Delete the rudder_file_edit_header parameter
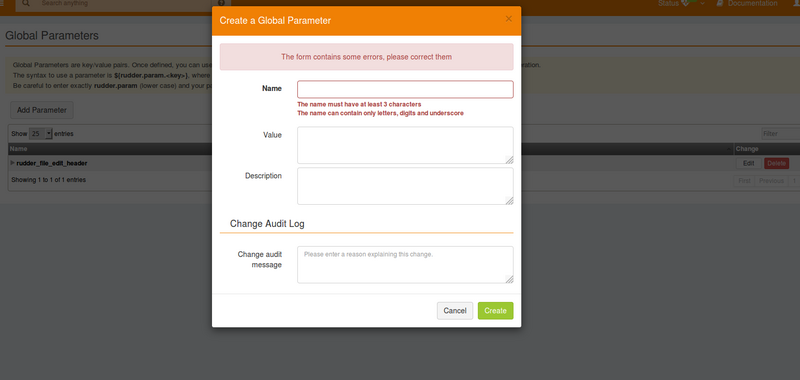 776,163
